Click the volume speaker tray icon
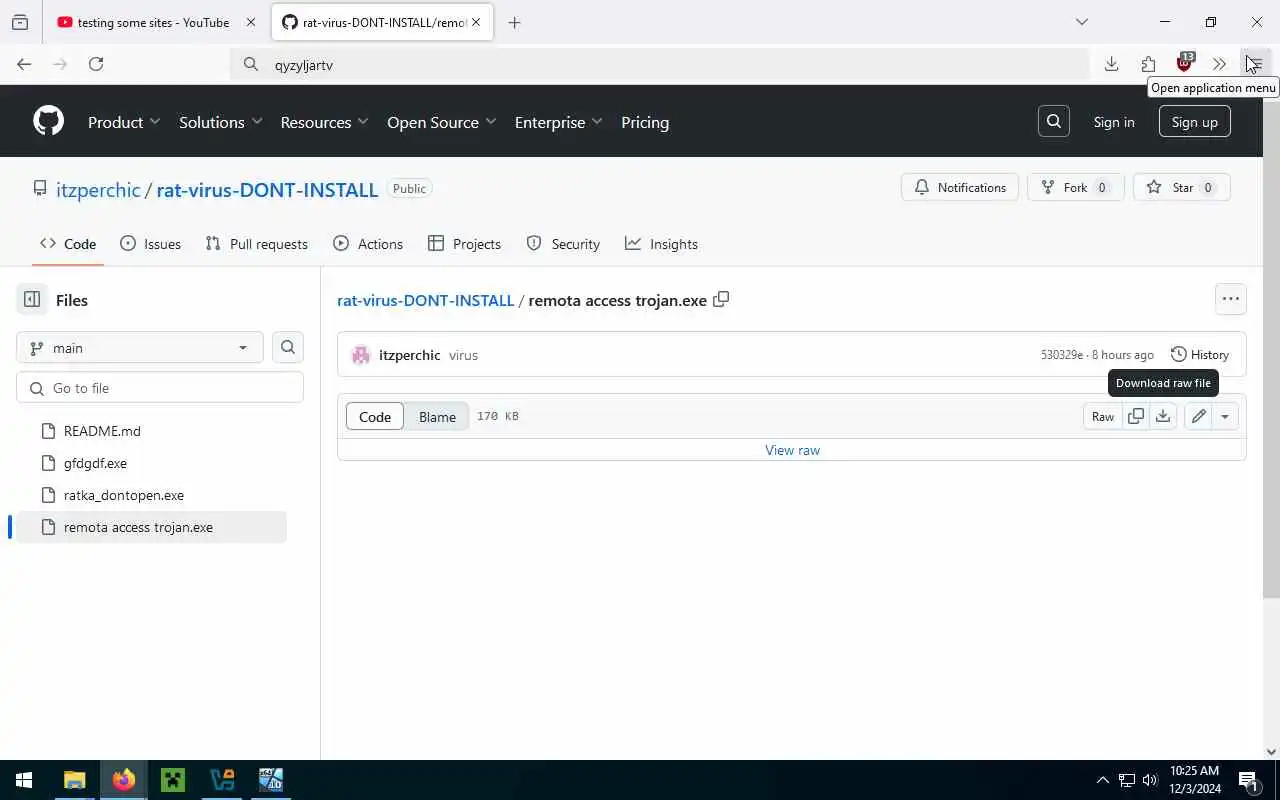 tap(1150, 780)
